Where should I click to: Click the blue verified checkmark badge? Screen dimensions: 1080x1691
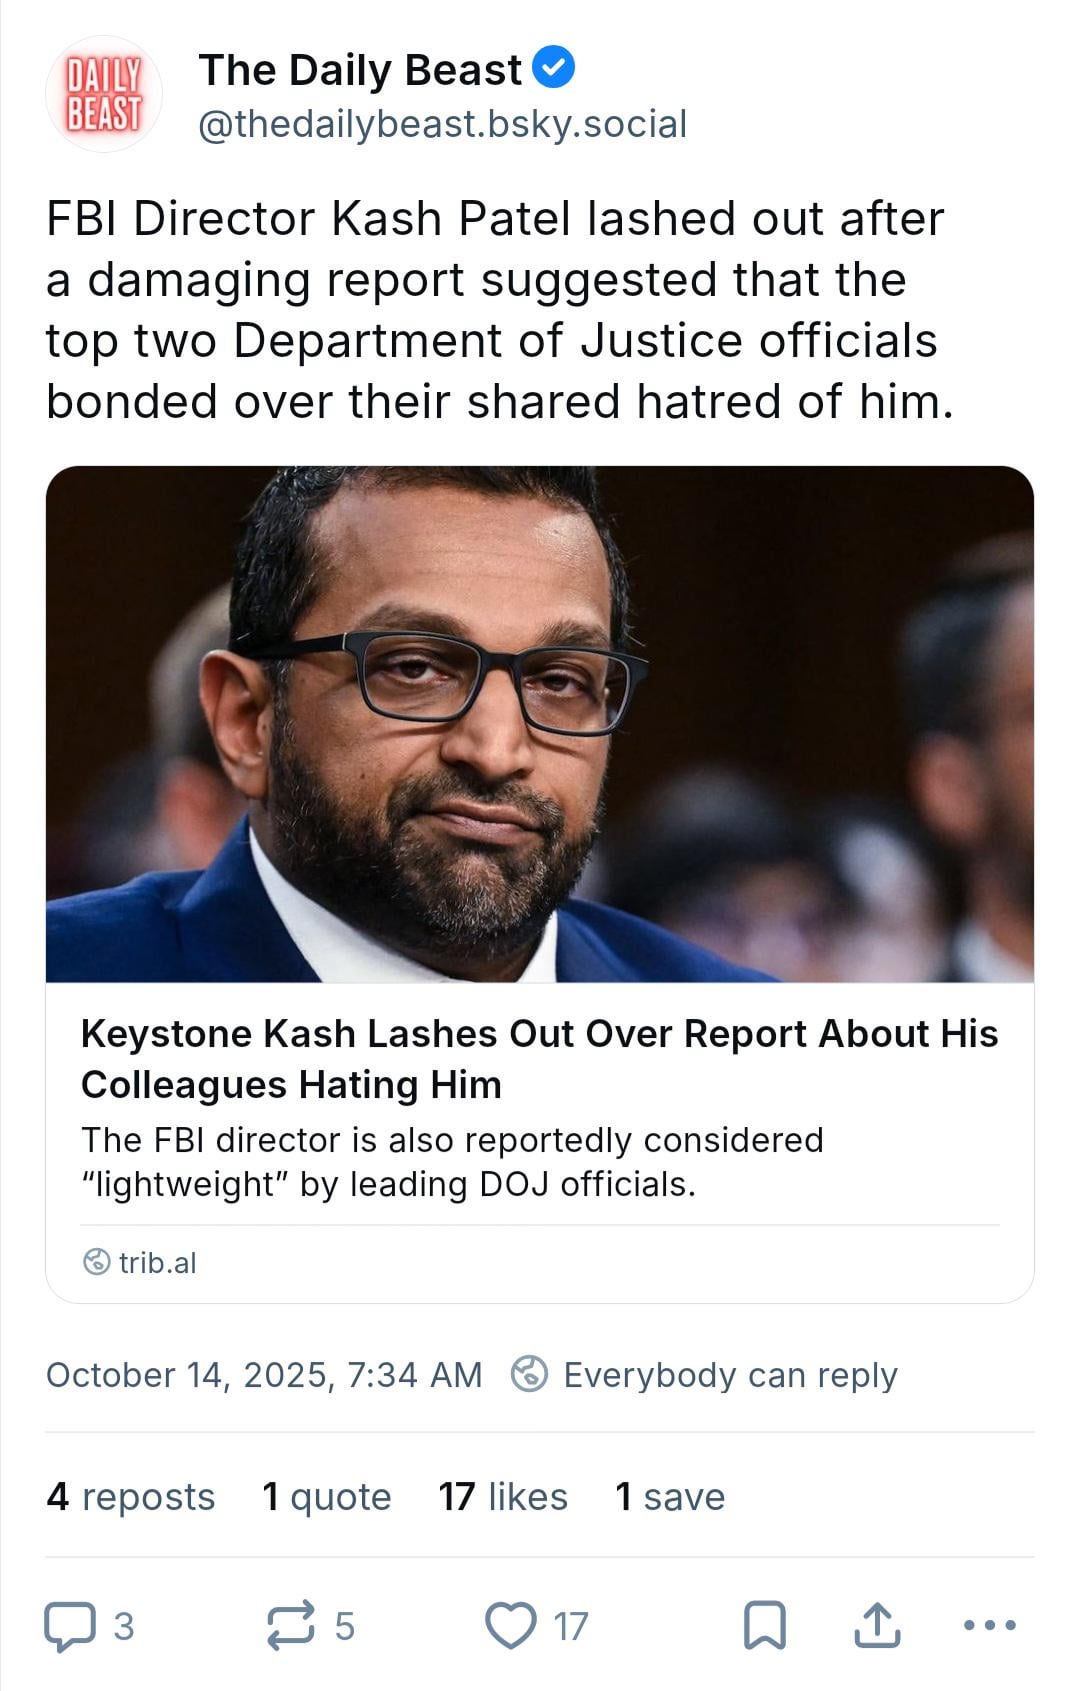click(553, 68)
